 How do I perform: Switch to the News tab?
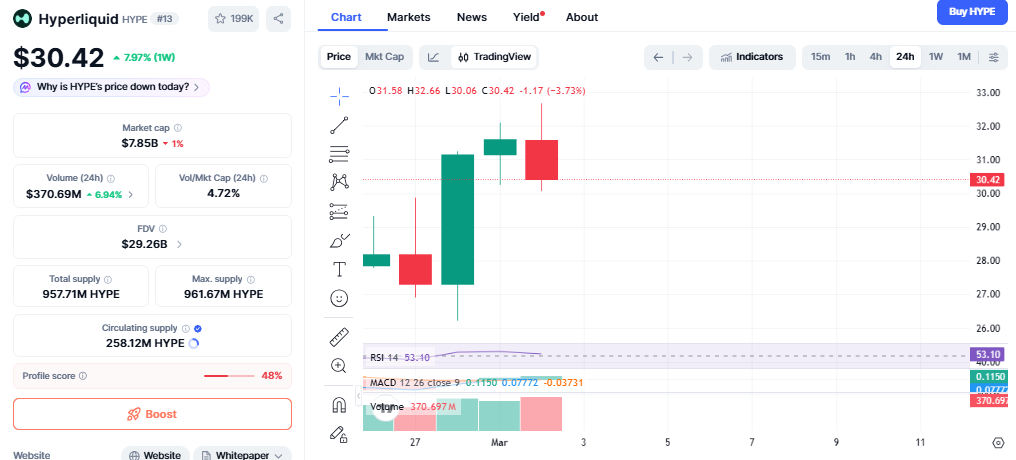472,17
